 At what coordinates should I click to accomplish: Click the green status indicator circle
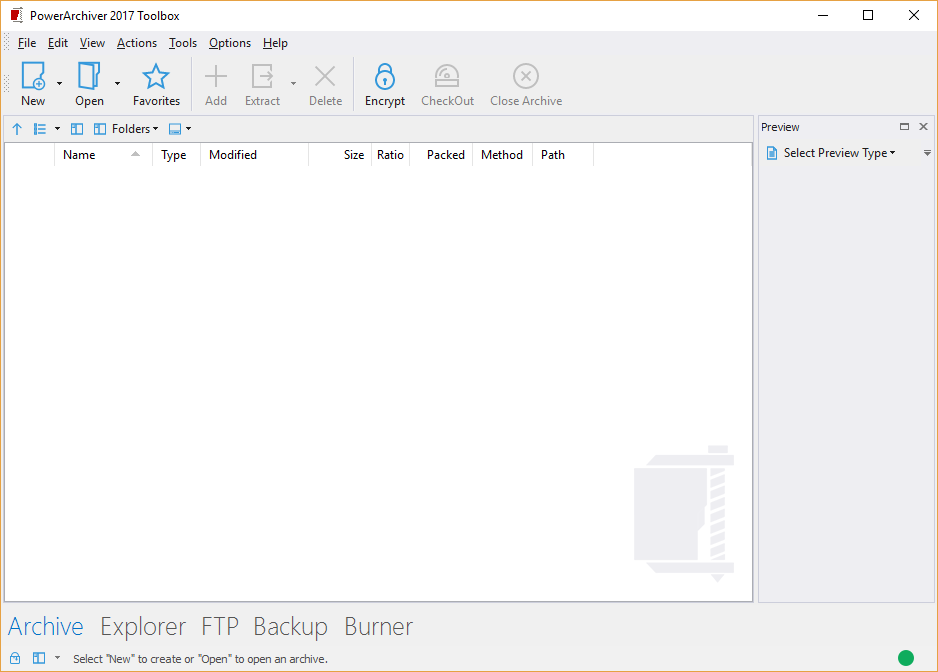click(x=906, y=658)
